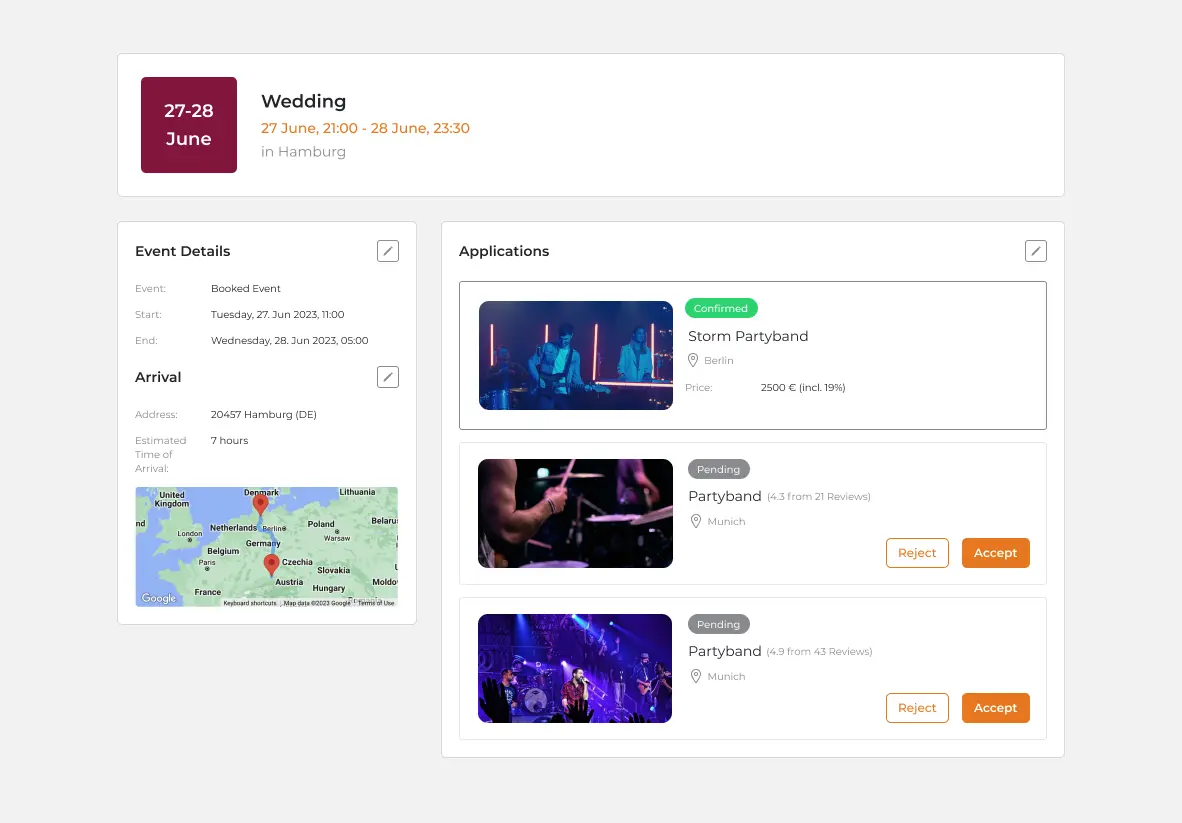
Task: Click location pin icon next to Berlin
Action: [x=693, y=360]
